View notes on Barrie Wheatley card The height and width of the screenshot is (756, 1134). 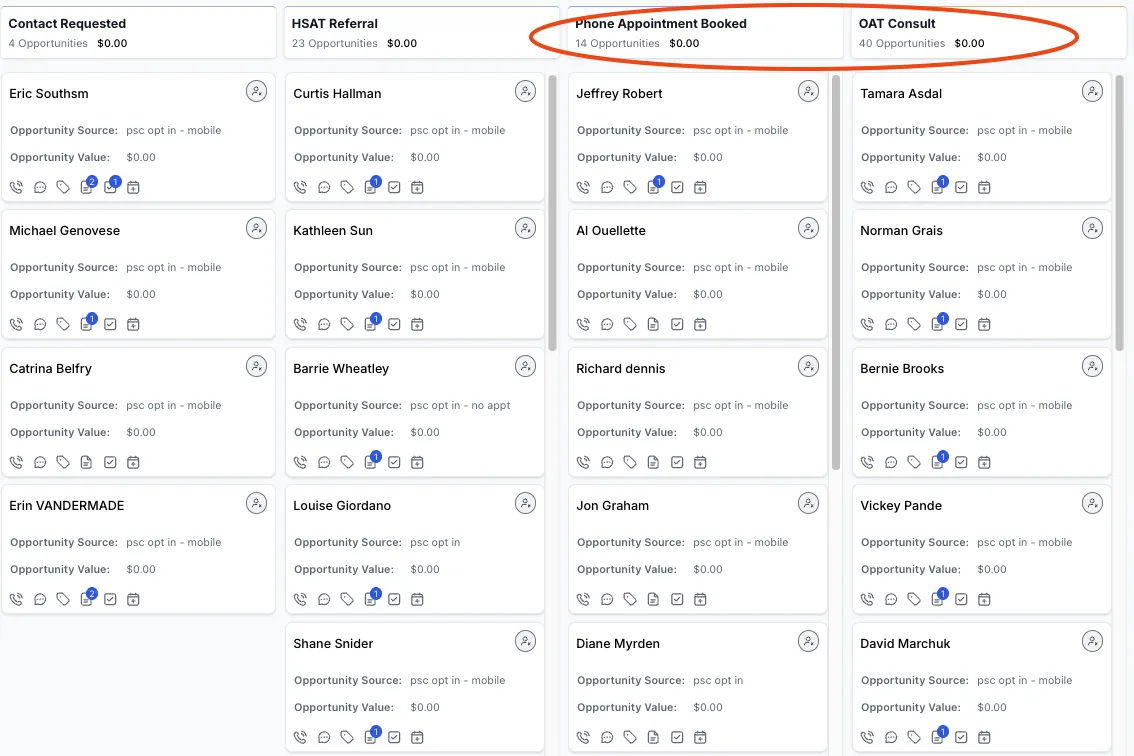(x=371, y=462)
